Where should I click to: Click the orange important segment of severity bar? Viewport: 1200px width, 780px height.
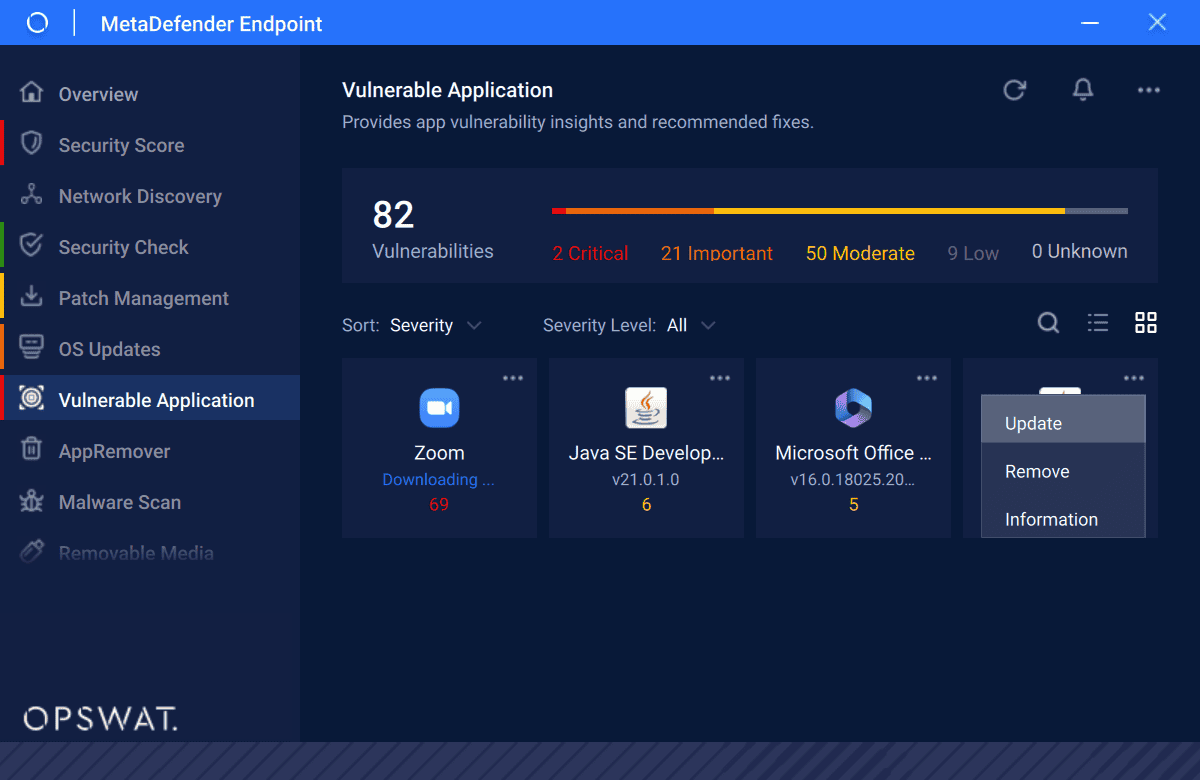tap(640, 211)
